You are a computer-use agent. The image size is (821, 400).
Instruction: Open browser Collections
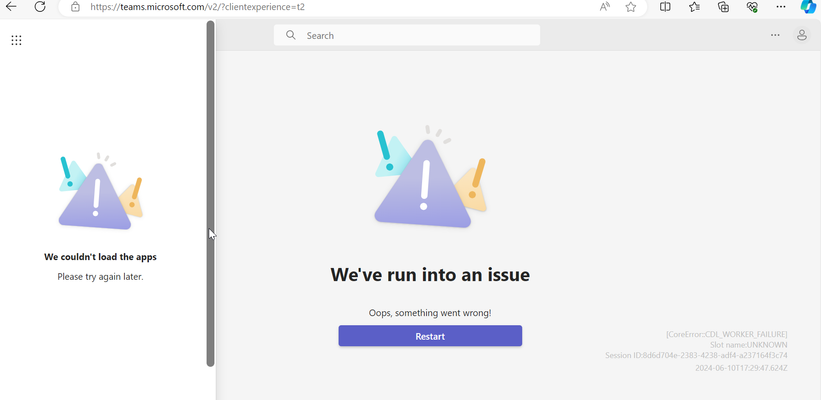click(724, 7)
